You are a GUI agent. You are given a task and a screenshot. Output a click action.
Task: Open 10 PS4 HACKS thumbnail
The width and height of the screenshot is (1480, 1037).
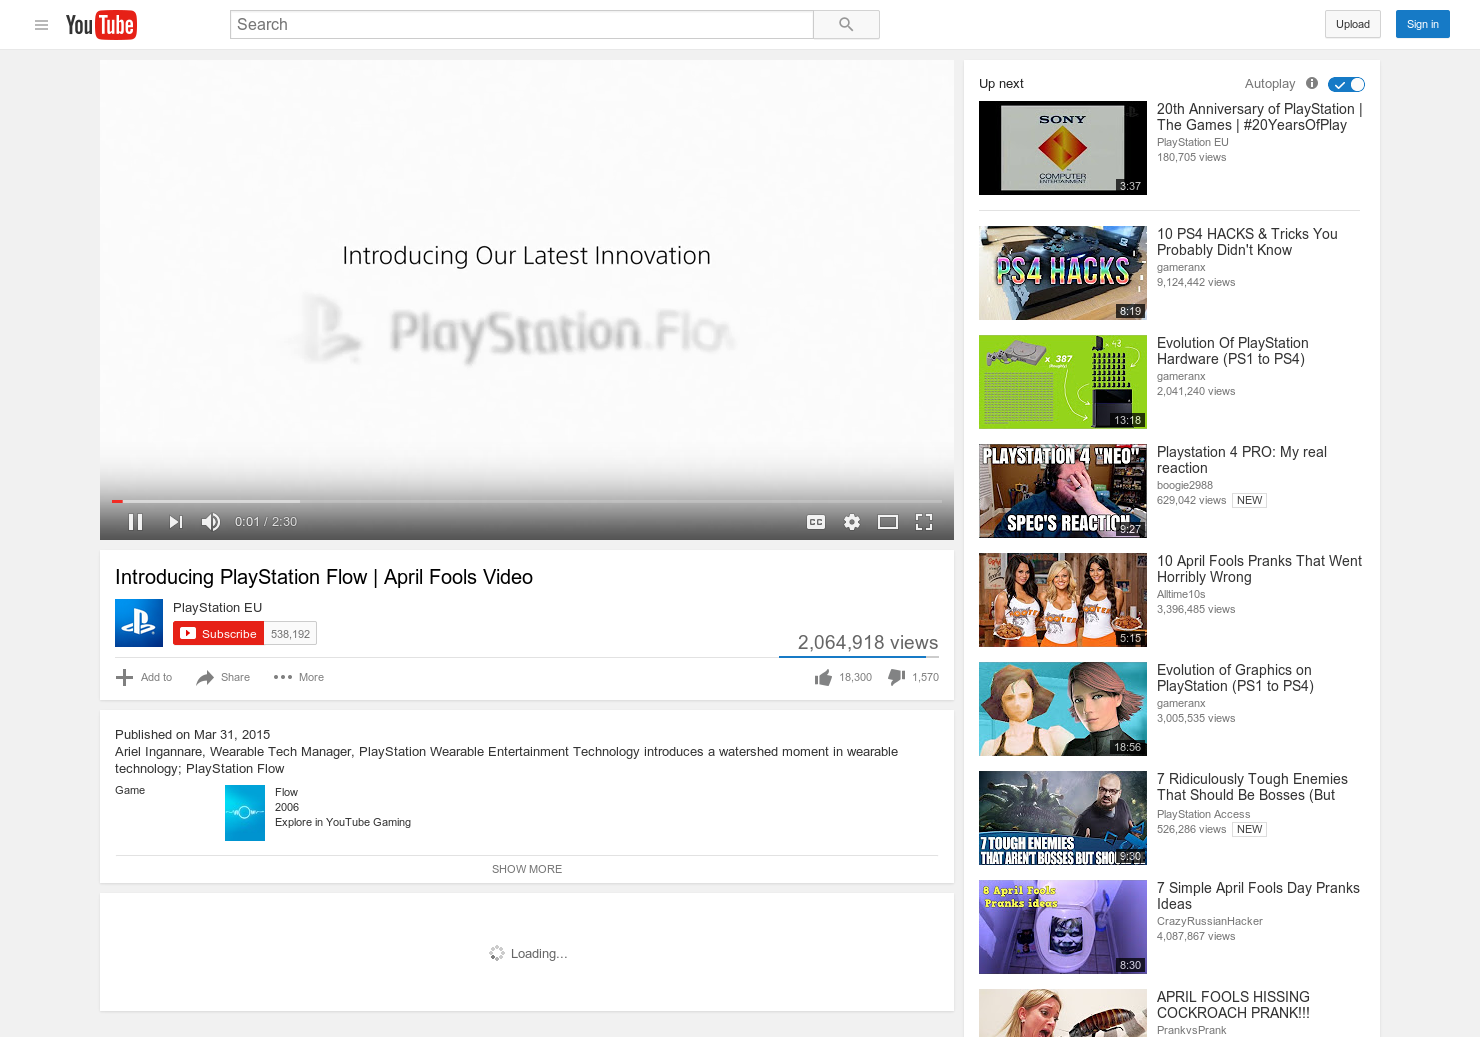tap(1063, 273)
